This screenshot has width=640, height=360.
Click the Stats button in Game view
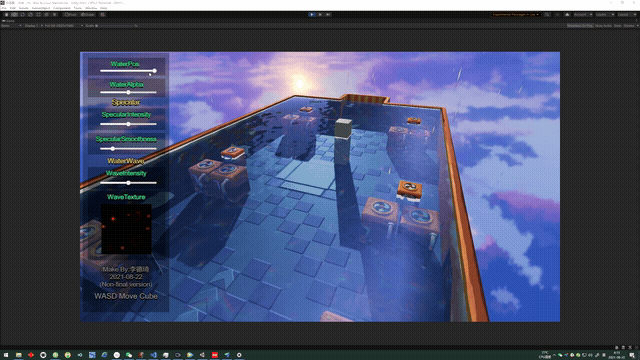(x=618, y=26)
